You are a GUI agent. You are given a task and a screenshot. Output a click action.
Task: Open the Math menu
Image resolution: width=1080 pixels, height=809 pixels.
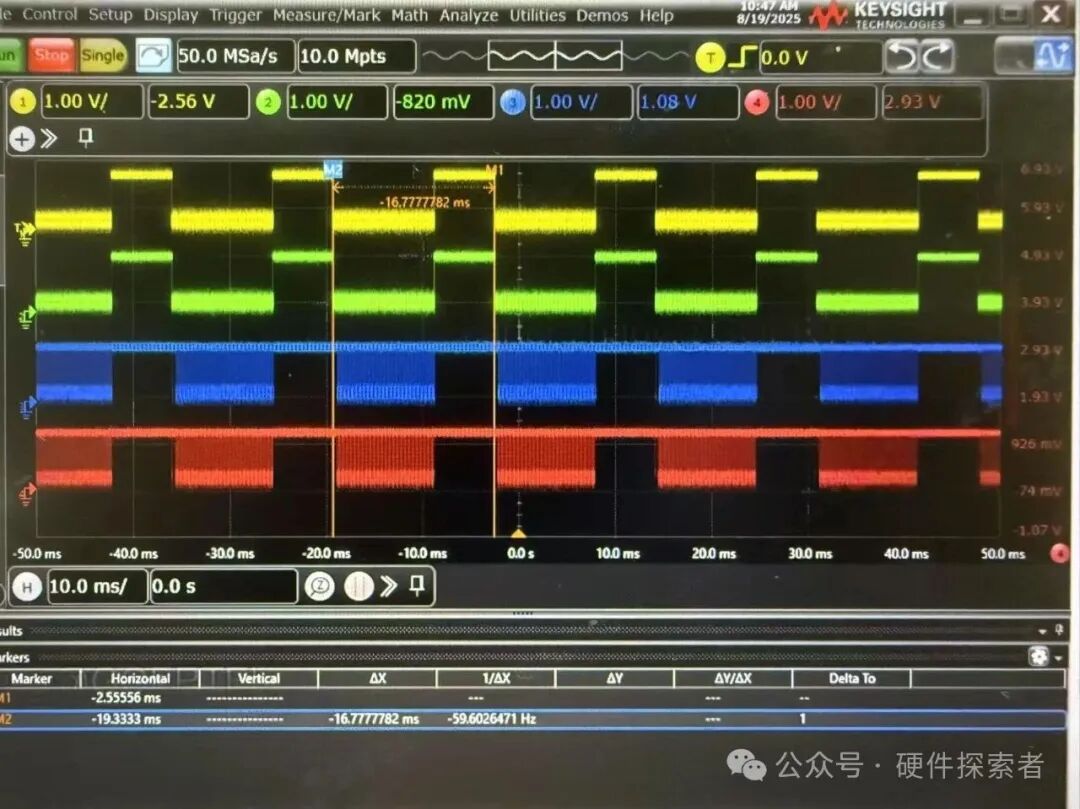tap(410, 15)
